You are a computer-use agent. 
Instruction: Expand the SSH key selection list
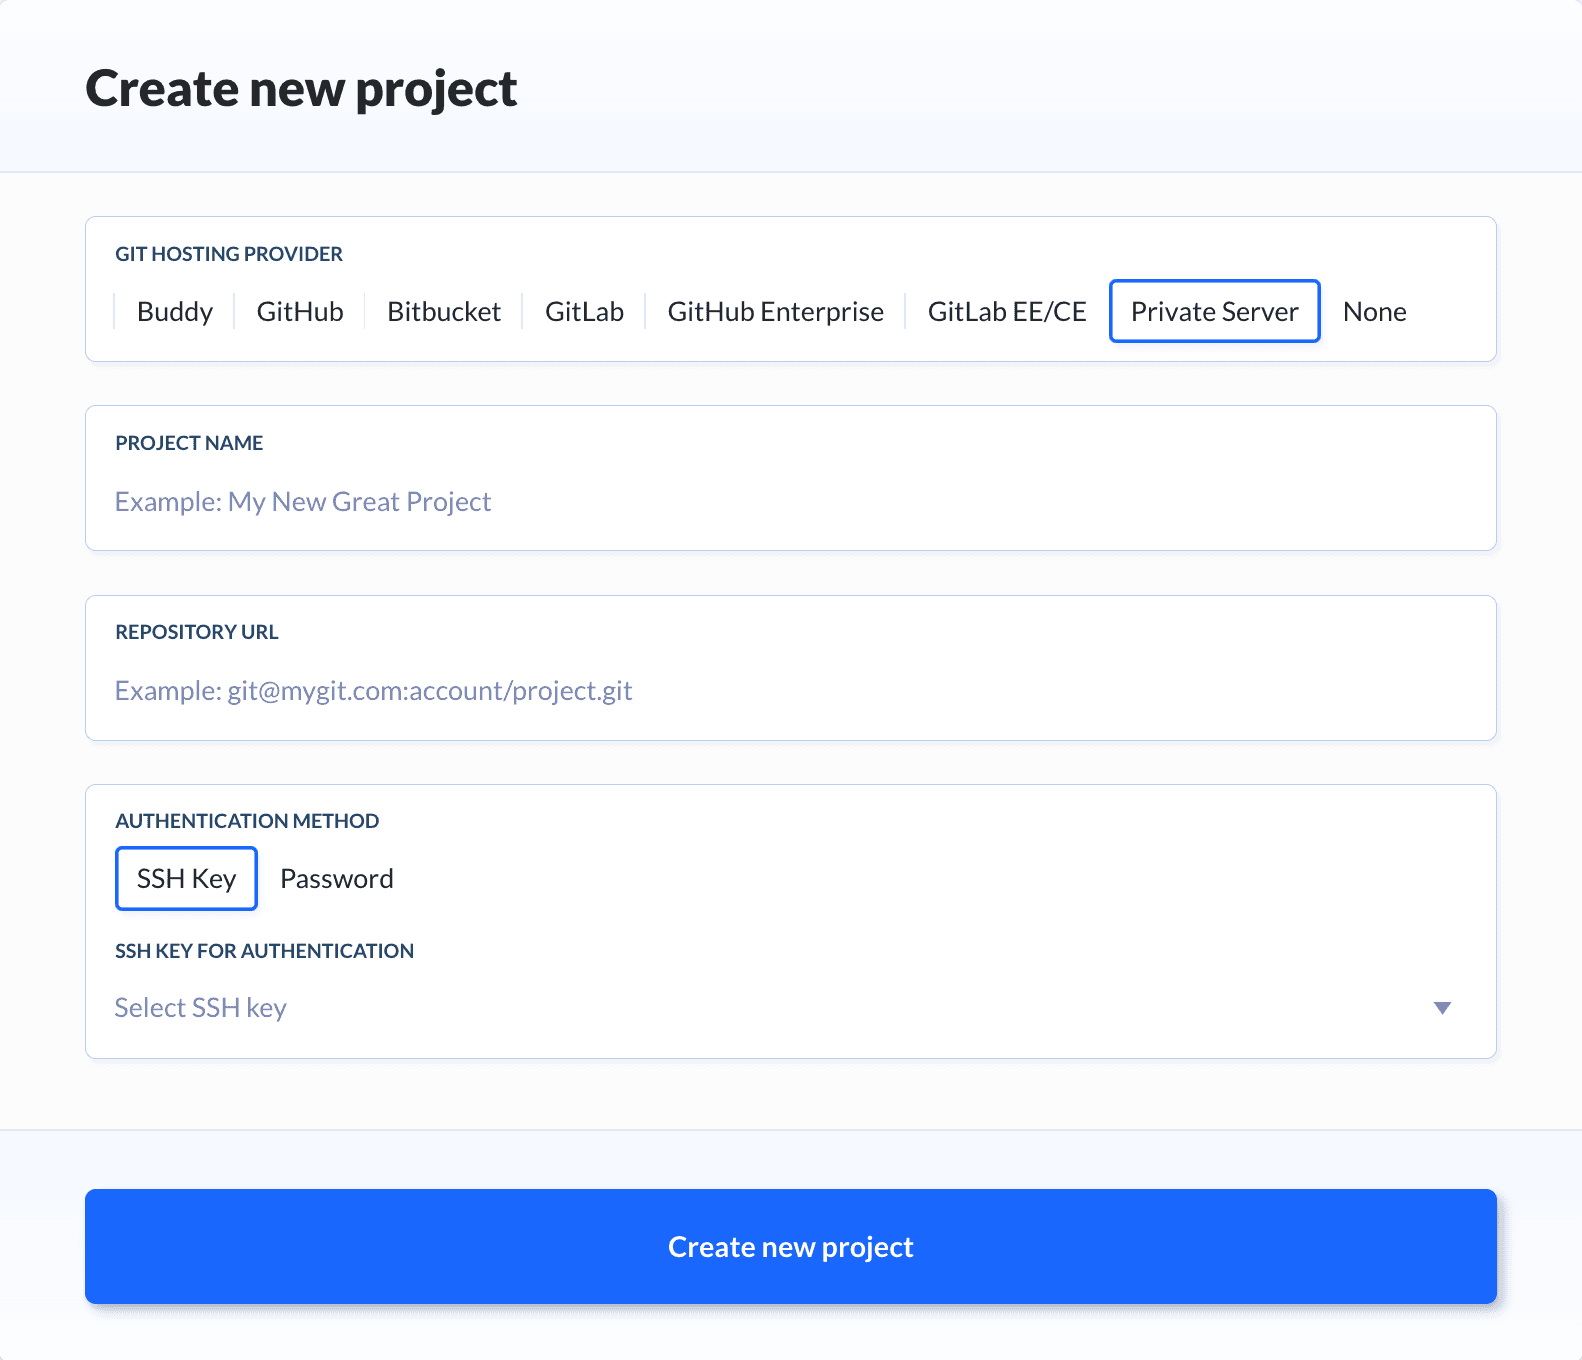click(x=700, y=1007)
